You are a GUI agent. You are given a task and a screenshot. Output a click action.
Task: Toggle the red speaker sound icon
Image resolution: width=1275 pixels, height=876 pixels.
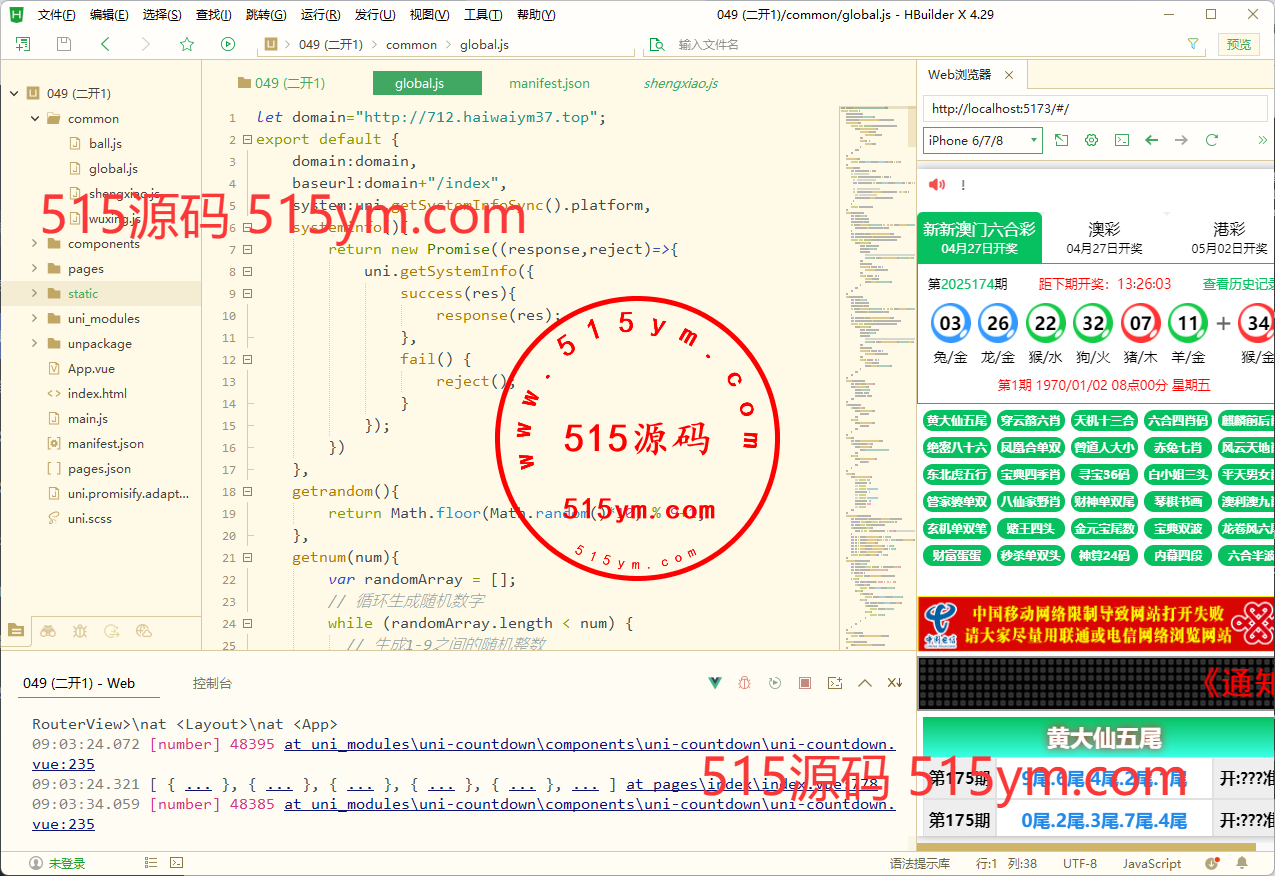click(x=937, y=185)
